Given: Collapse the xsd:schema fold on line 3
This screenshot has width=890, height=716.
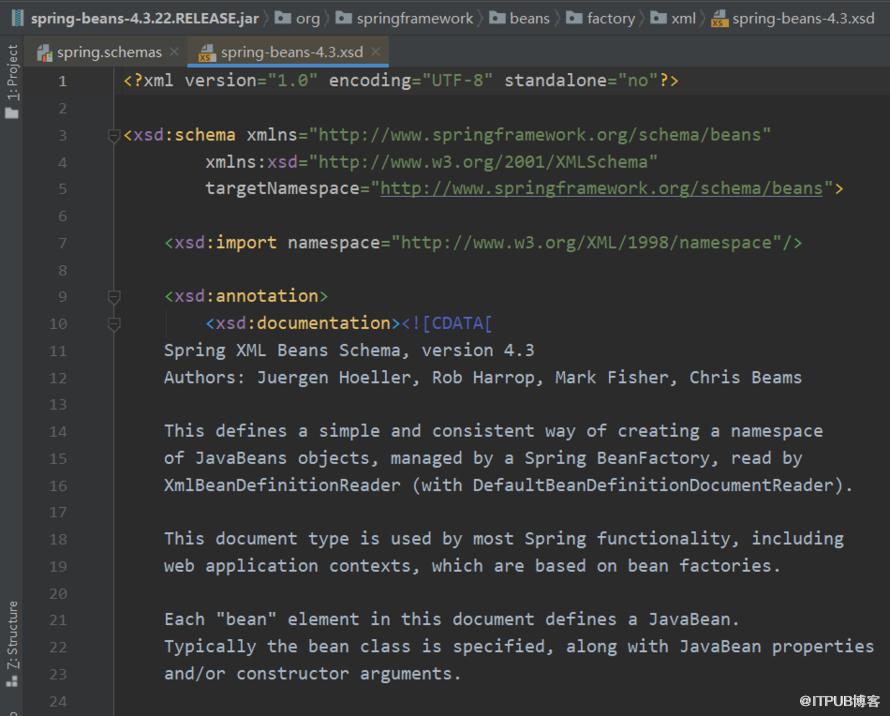Looking at the screenshot, I should (114, 135).
